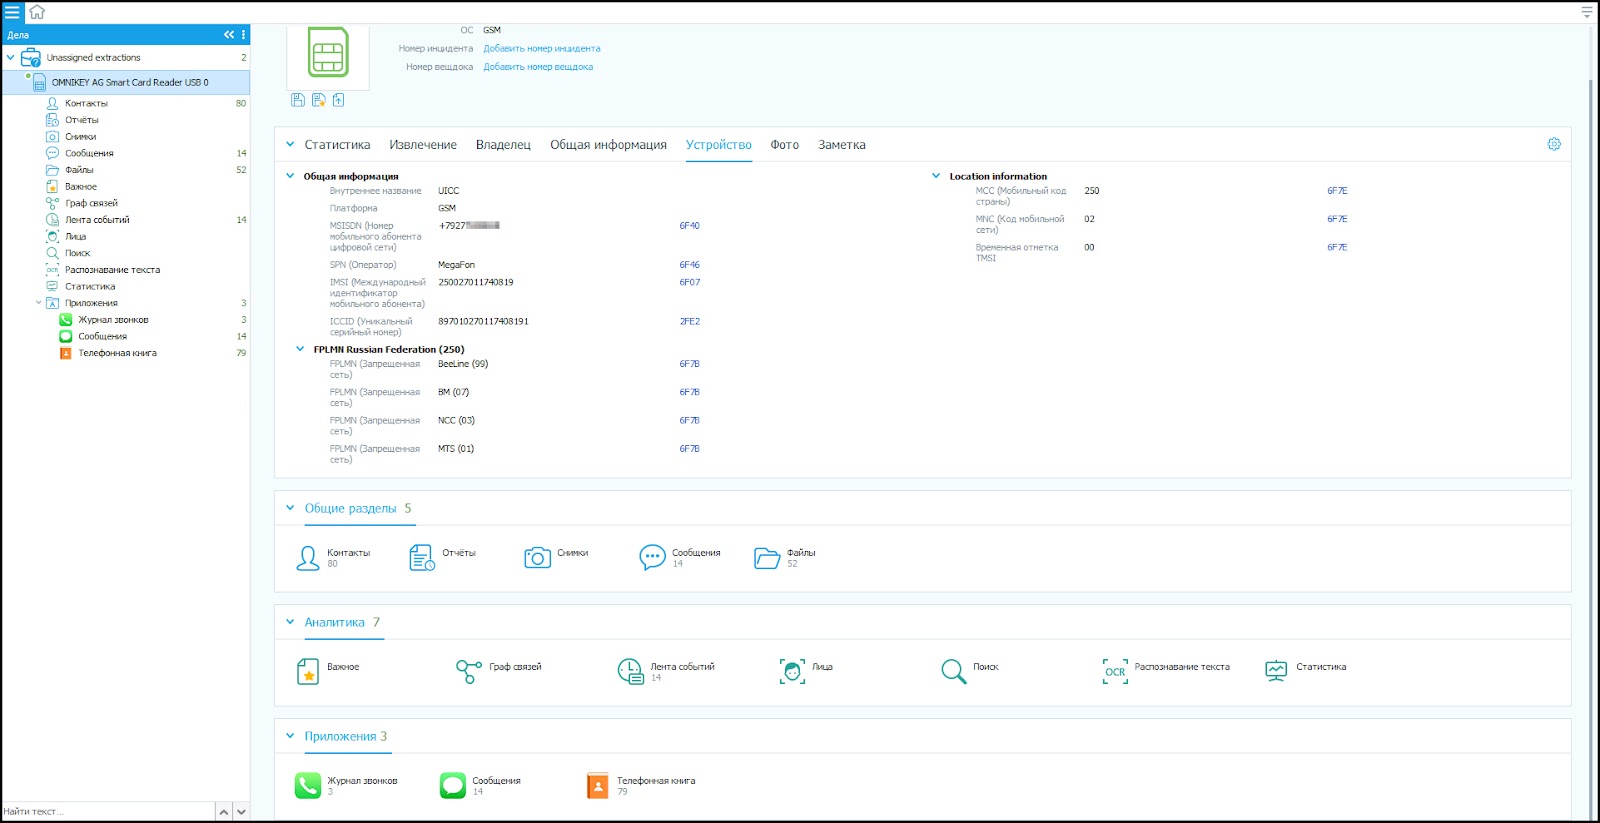Open 6F07 file link for IMSI
This screenshot has width=1600, height=823.
click(x=689, y=282)
